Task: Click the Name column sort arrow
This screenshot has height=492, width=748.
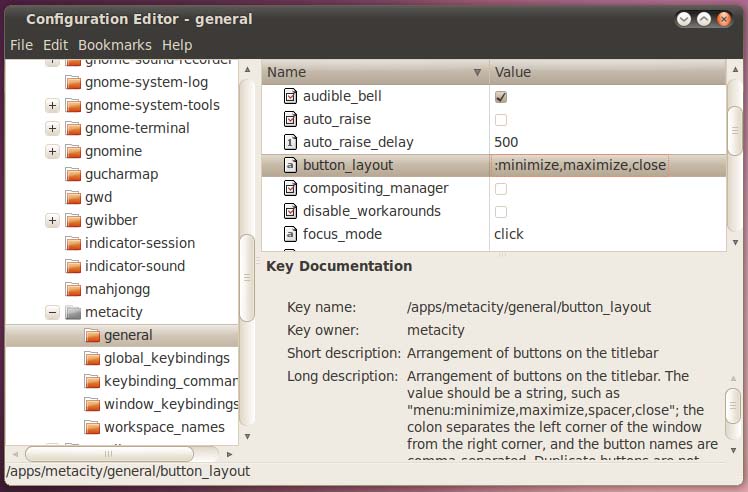Action: pyautogui.click(x=477, y=73)
